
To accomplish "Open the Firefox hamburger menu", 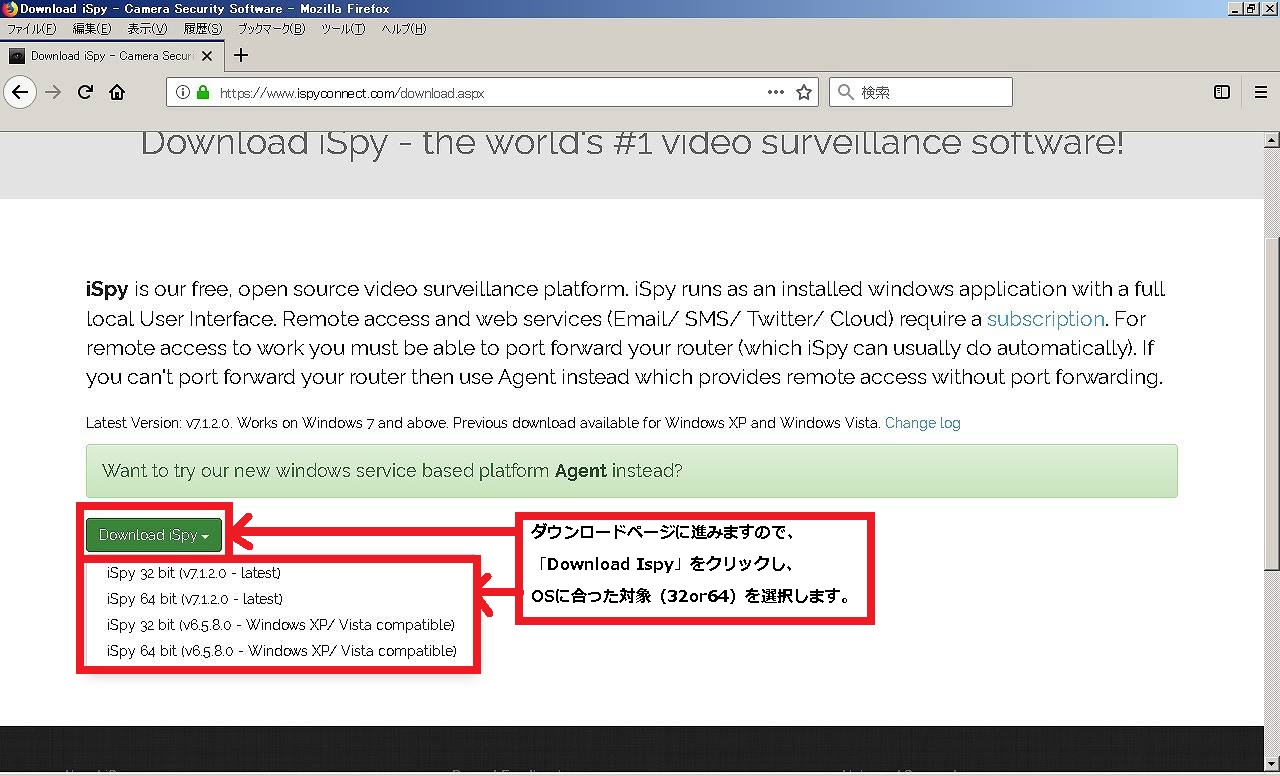I will (1260, 92).
